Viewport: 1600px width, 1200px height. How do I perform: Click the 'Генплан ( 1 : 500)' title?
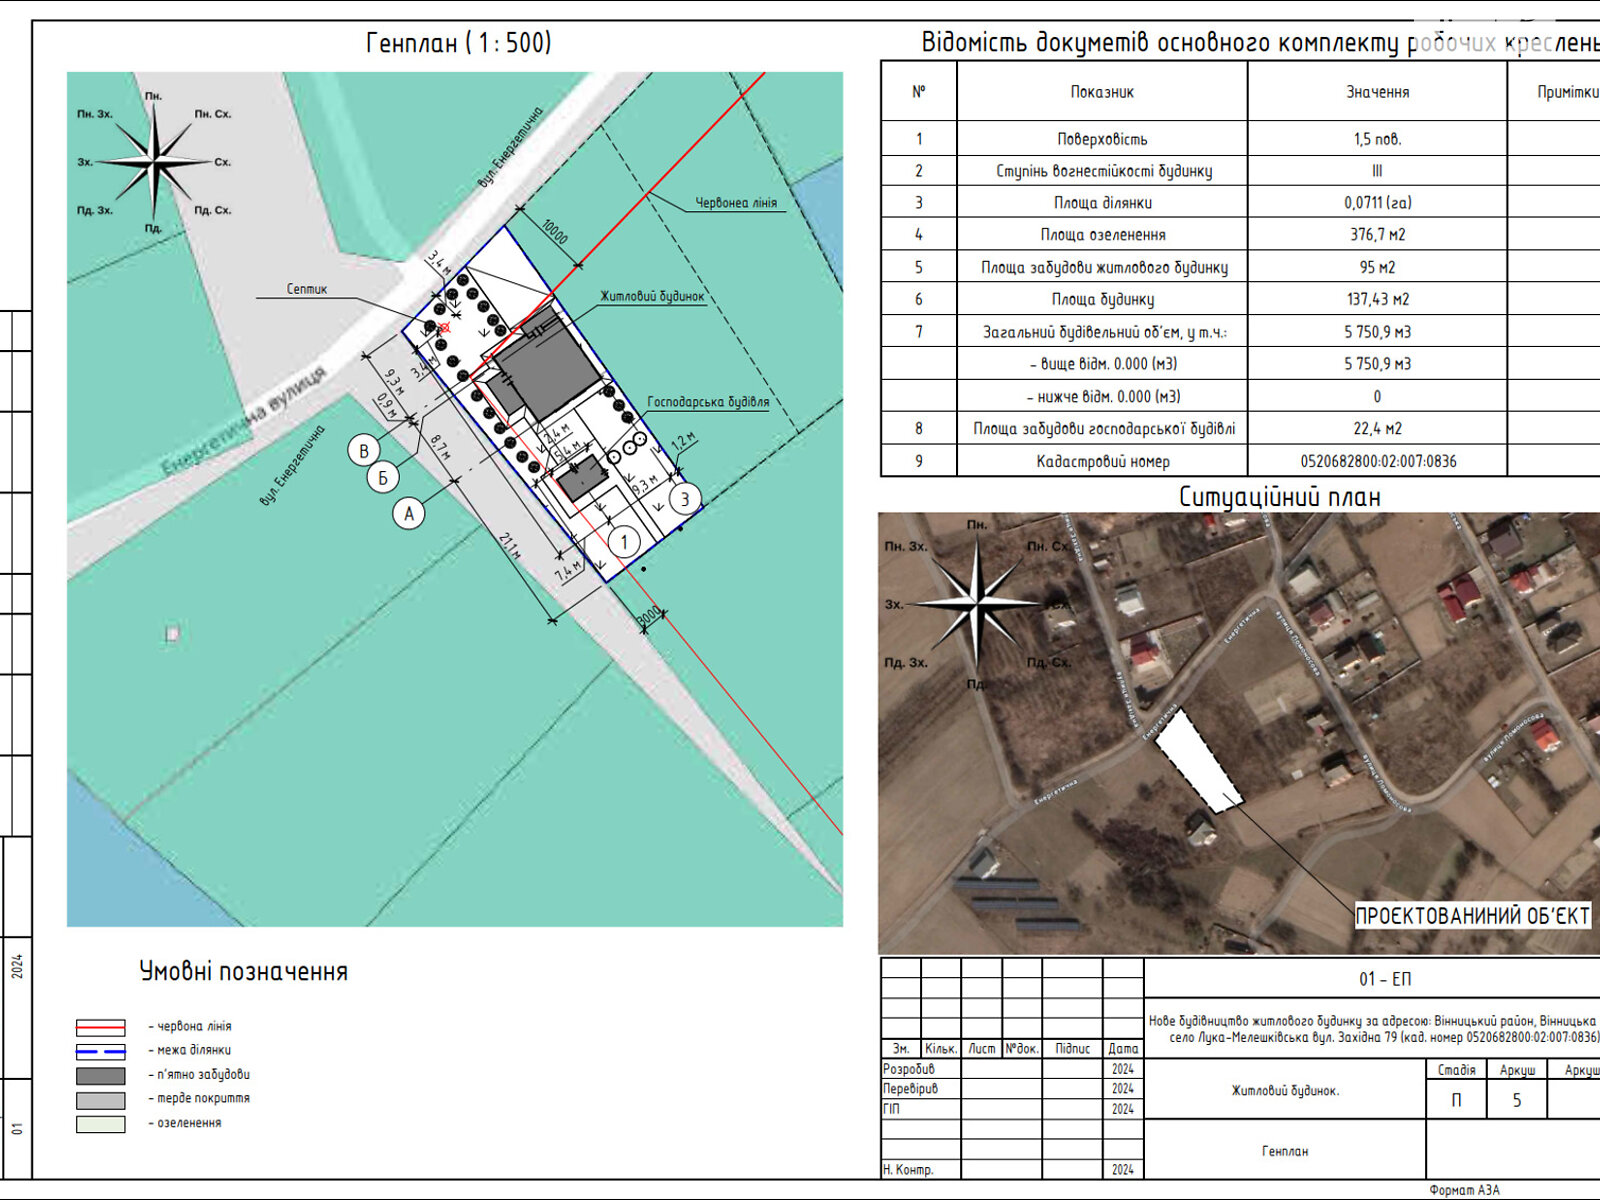(x=459, y=43)
